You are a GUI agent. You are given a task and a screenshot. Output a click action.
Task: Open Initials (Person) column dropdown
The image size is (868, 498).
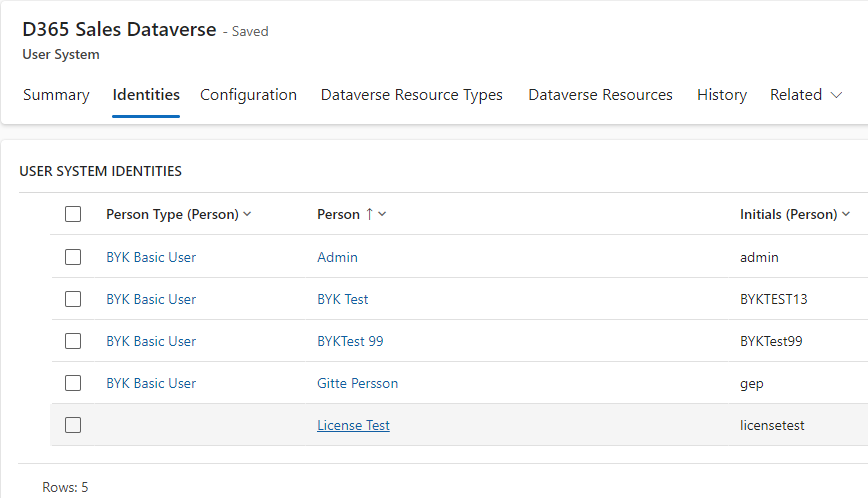pyautogui.click(x=794, y=214)
